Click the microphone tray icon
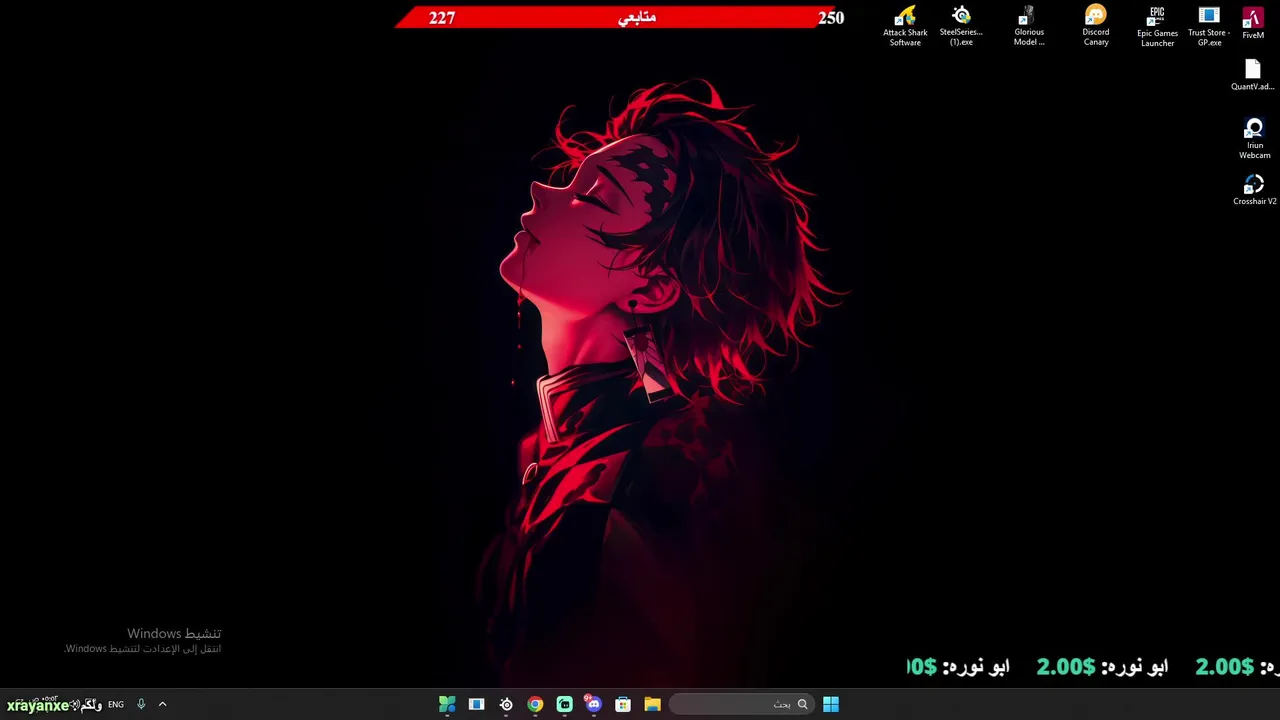The height and width of the screenshot is (720, 1280). (x=141, y=704)
